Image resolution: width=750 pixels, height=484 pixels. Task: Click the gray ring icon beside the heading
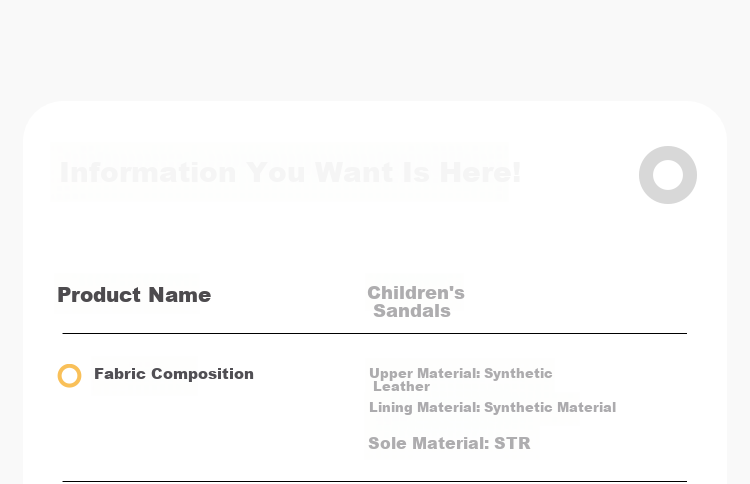(x=668, y=175)
